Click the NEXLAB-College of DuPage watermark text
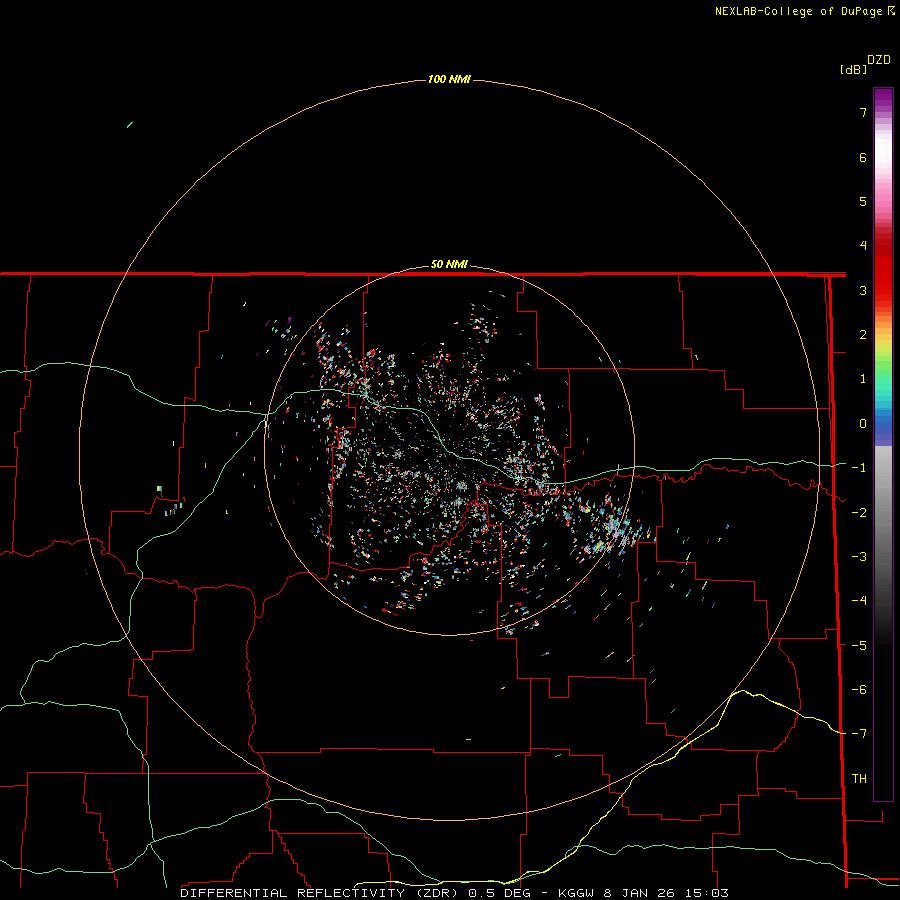Image resolution: width=900 pixels, height=900 pixels. [798, 11]
